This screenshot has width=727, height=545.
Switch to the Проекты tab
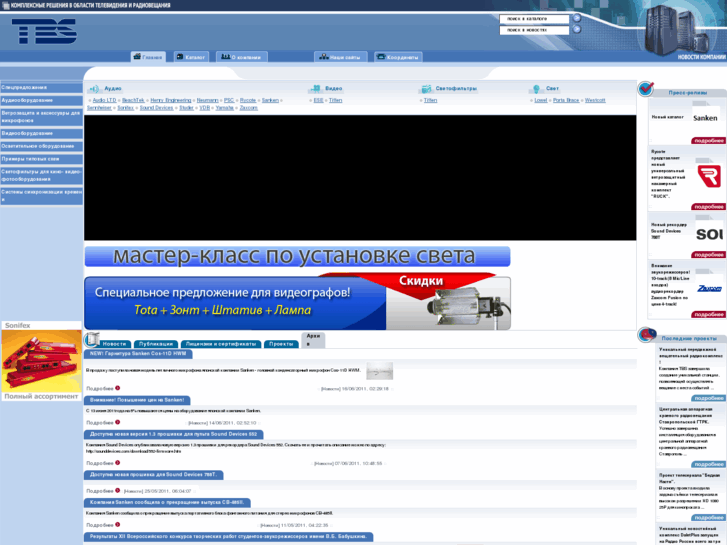281,344
